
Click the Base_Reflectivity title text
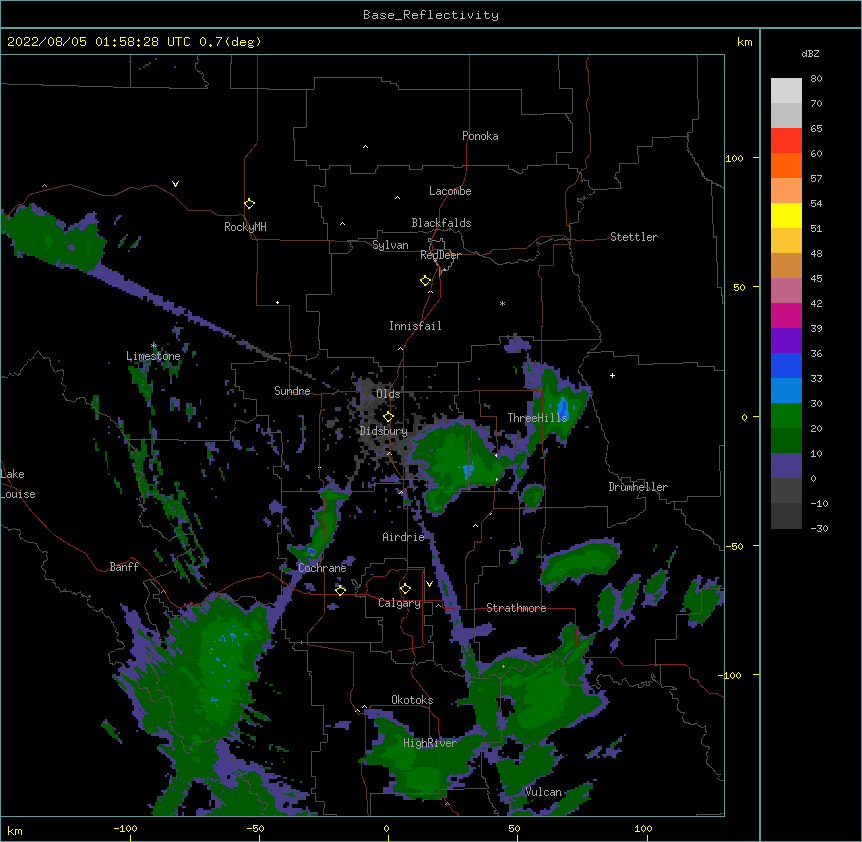pyautogui.click(x=431, y=15)
